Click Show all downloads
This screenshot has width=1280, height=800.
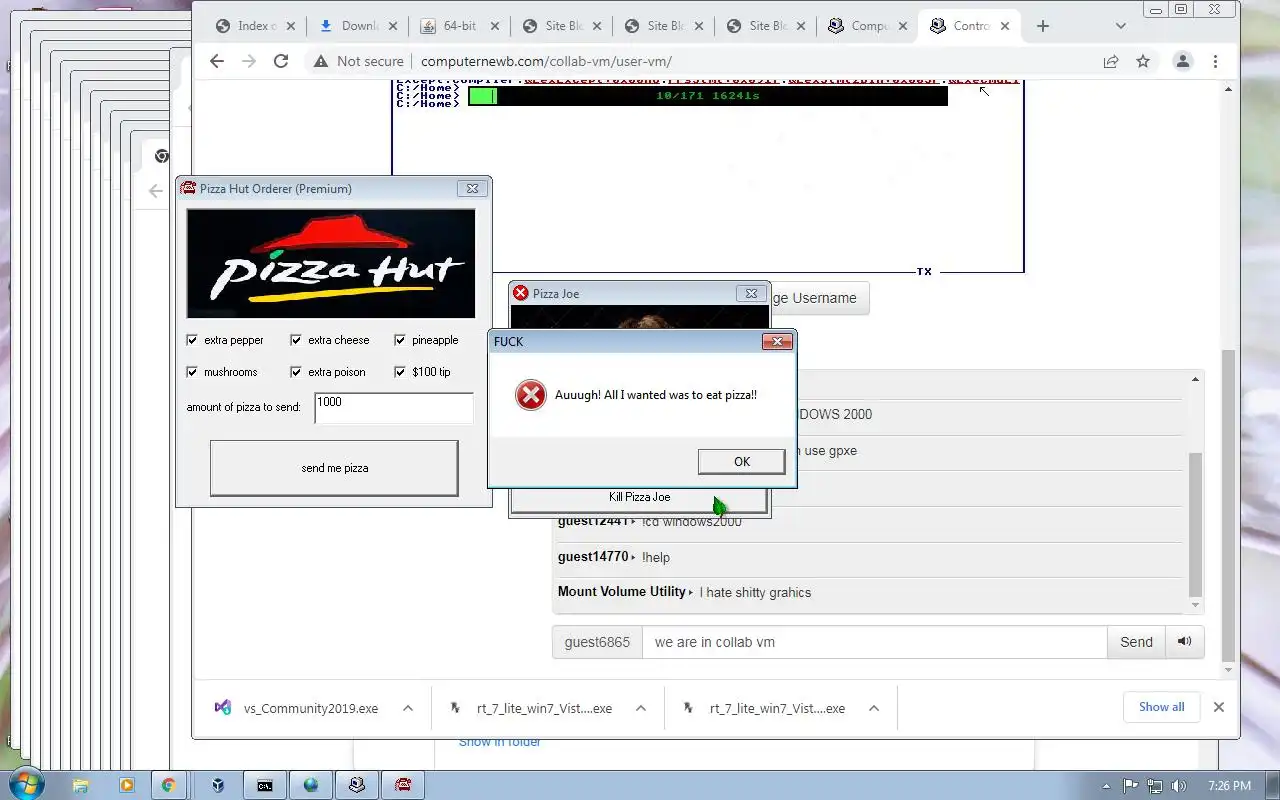tap(1161, 707)
